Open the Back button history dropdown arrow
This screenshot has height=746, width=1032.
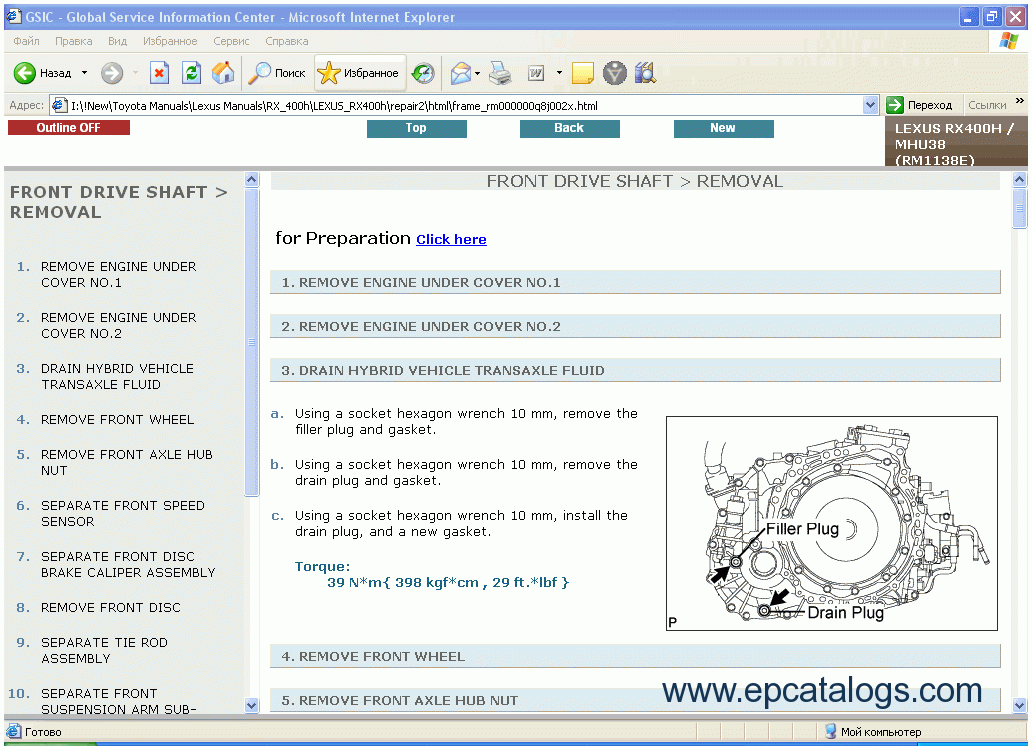[x=84, y=73]
